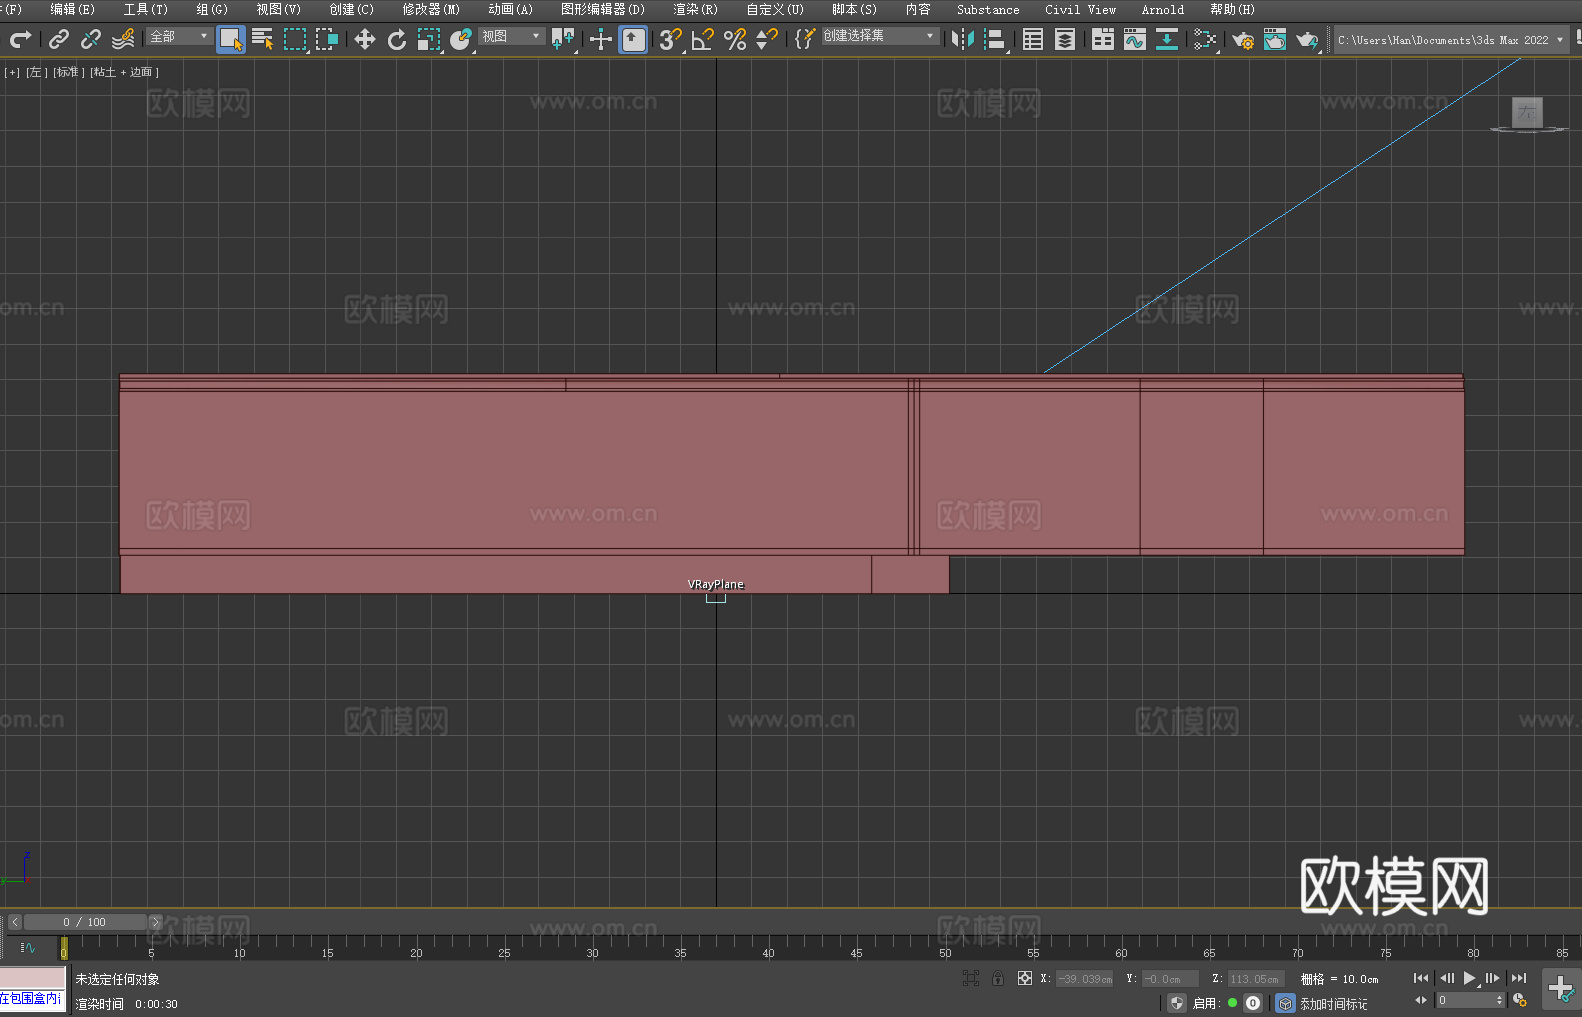
Task: Toggle Window/Crossing selection mode
Action: (327, 39)
